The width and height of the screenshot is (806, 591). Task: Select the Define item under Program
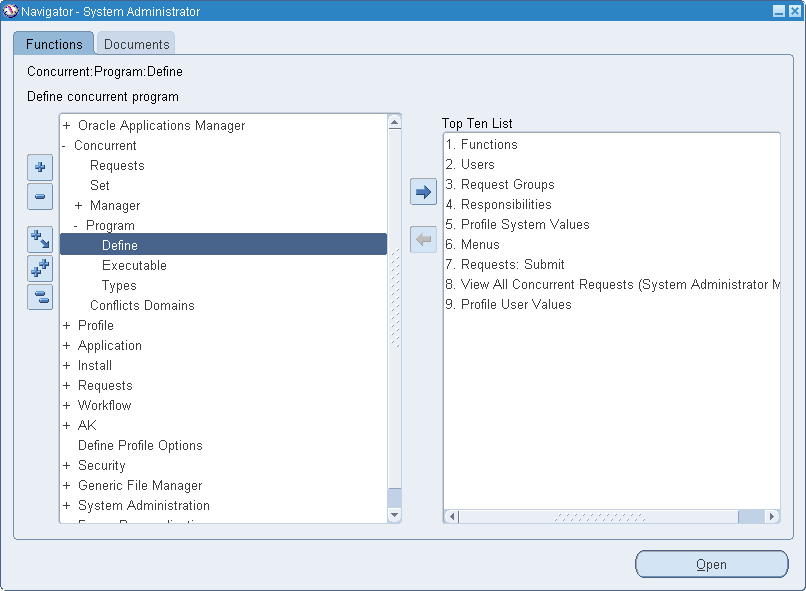pyautogui.click(x=224, y=245)
